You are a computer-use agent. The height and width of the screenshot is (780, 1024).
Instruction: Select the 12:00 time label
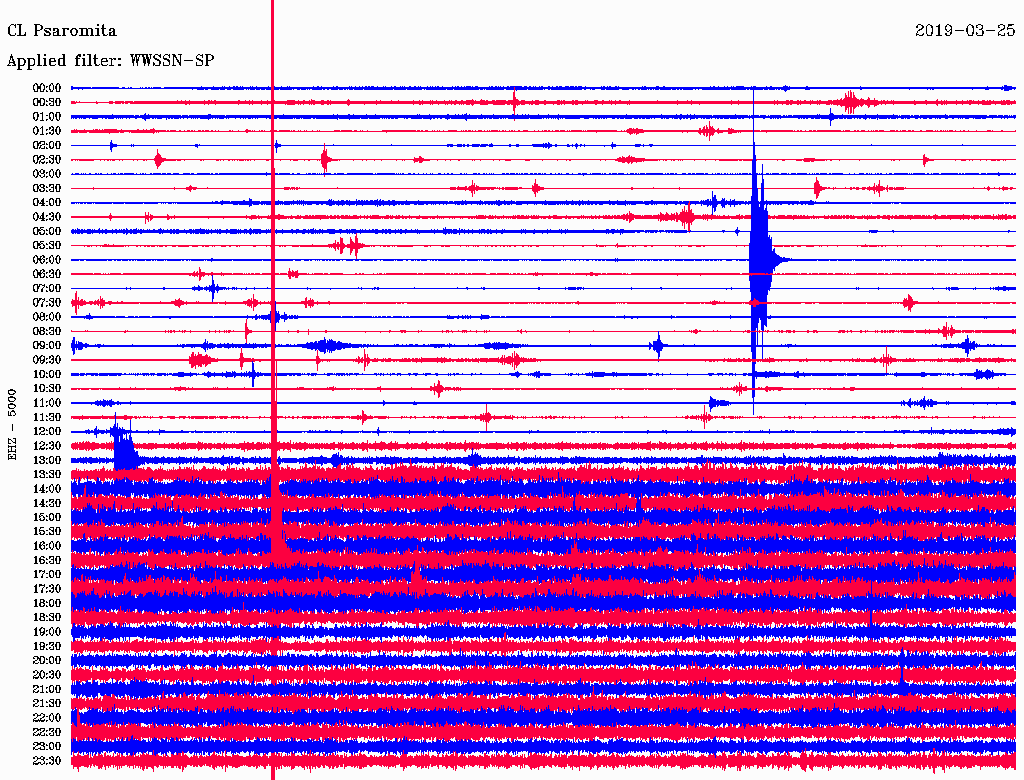coord(47,432)
